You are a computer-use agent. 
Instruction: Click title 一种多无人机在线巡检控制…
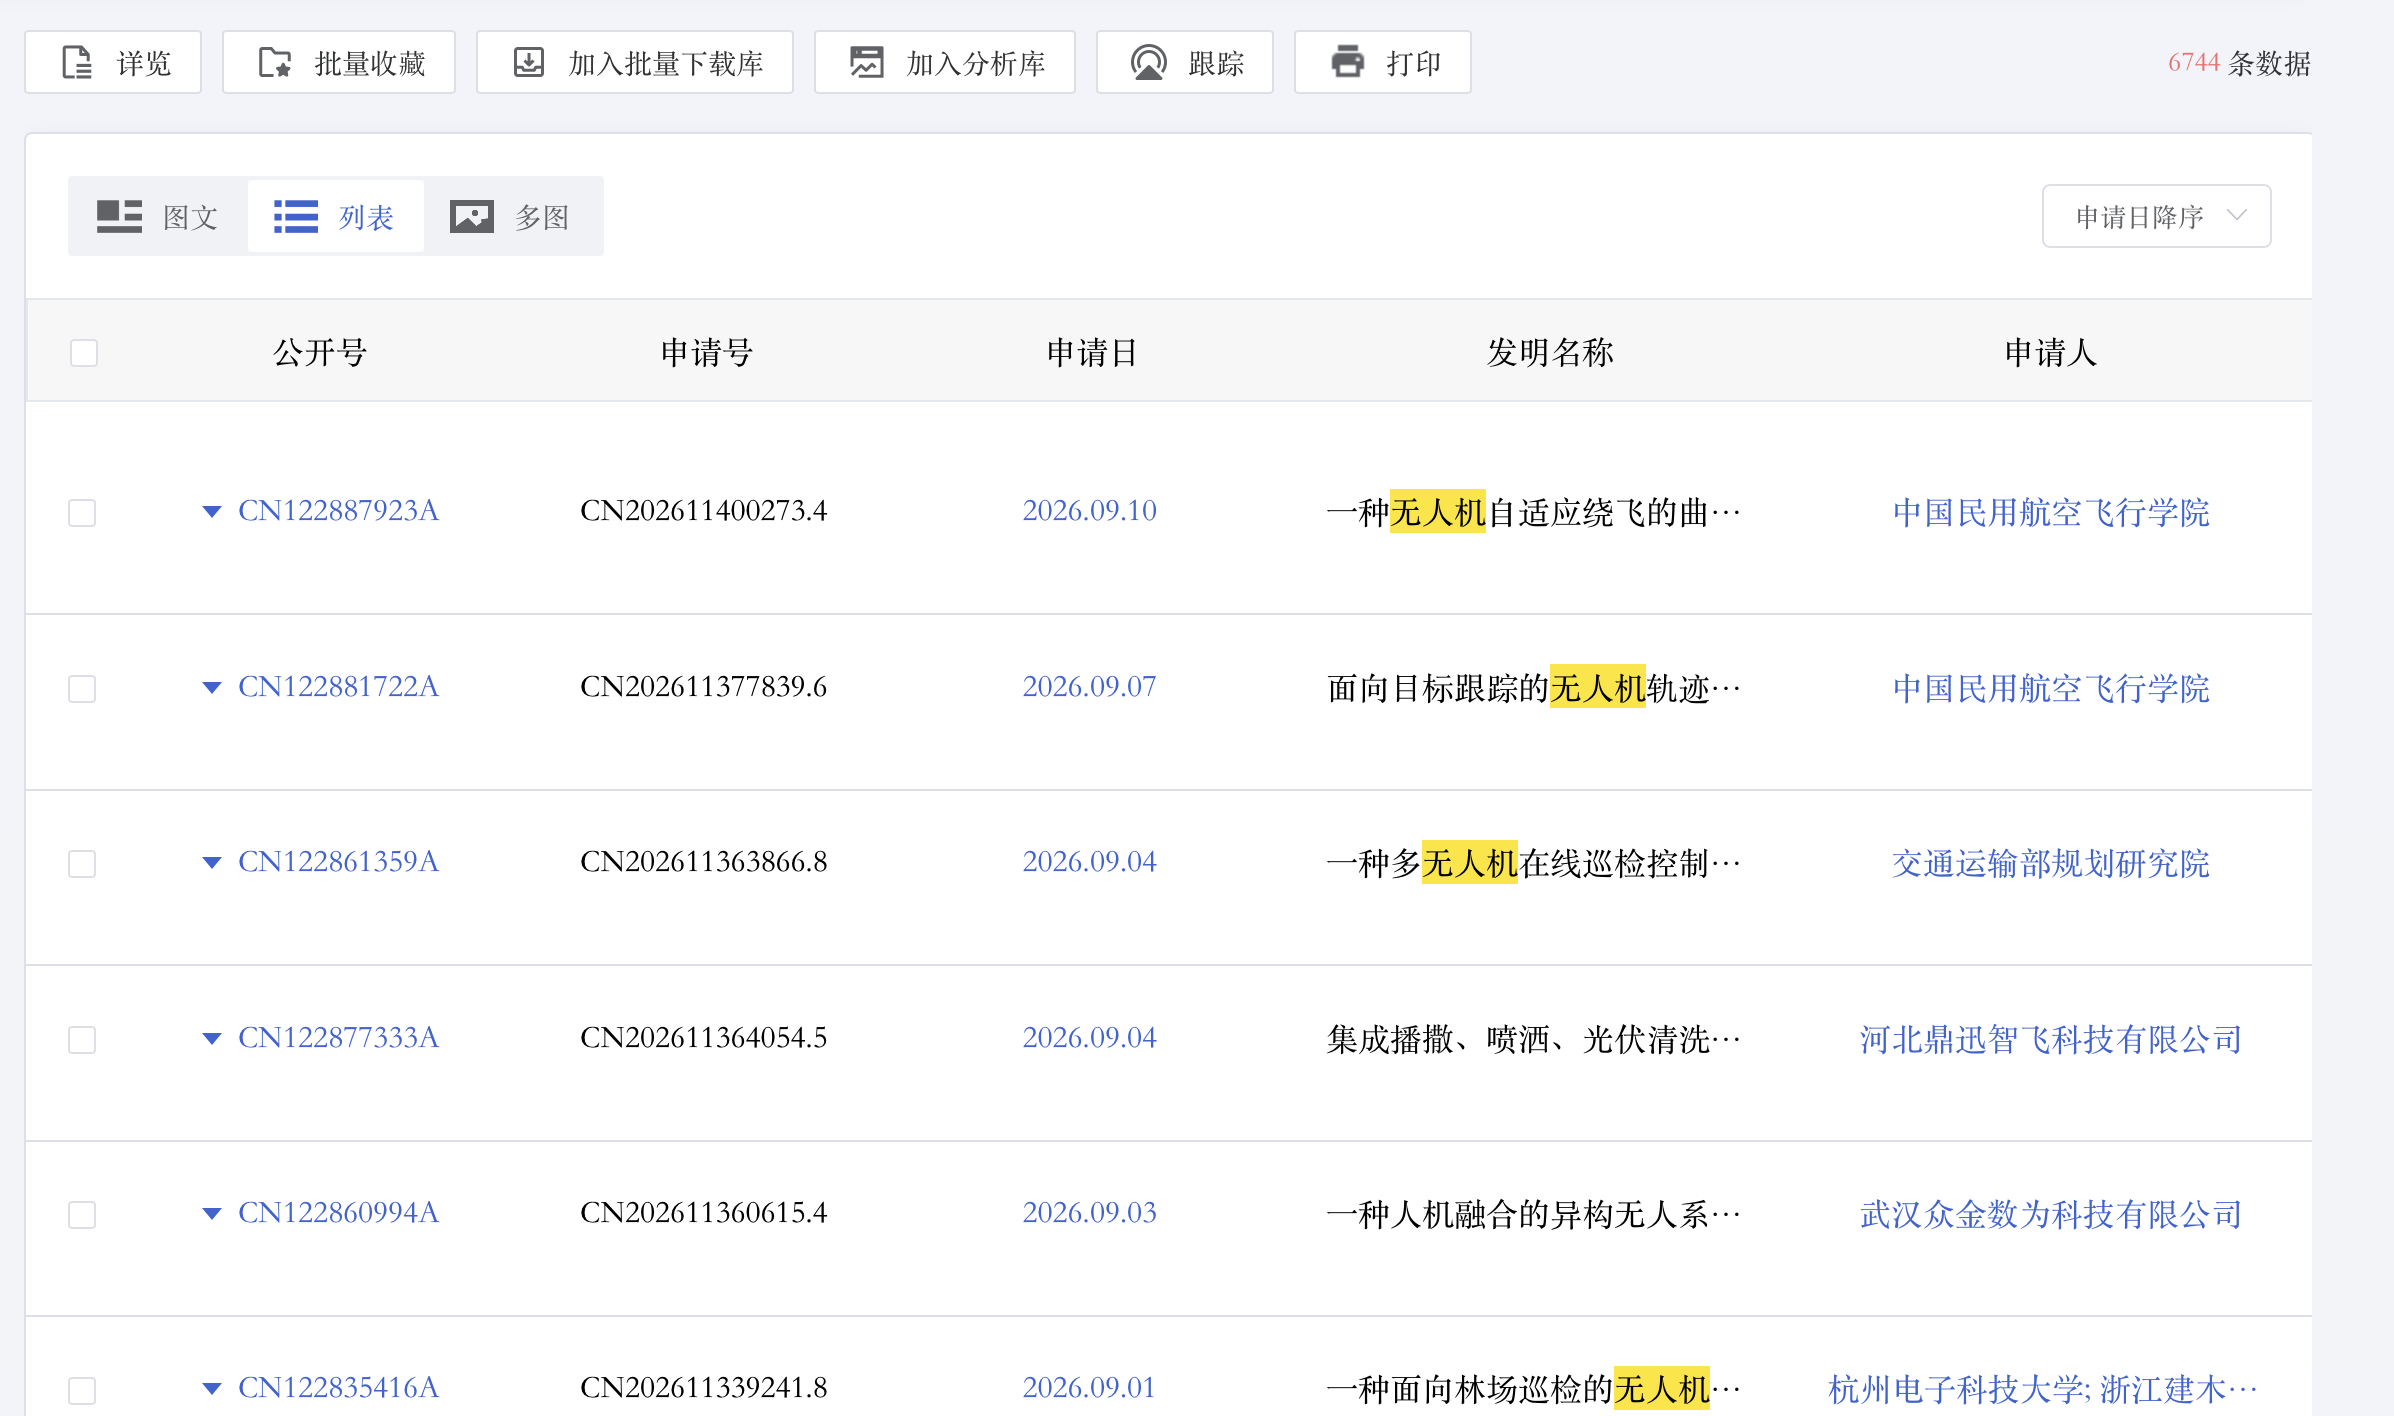(x=1533, y=863)
